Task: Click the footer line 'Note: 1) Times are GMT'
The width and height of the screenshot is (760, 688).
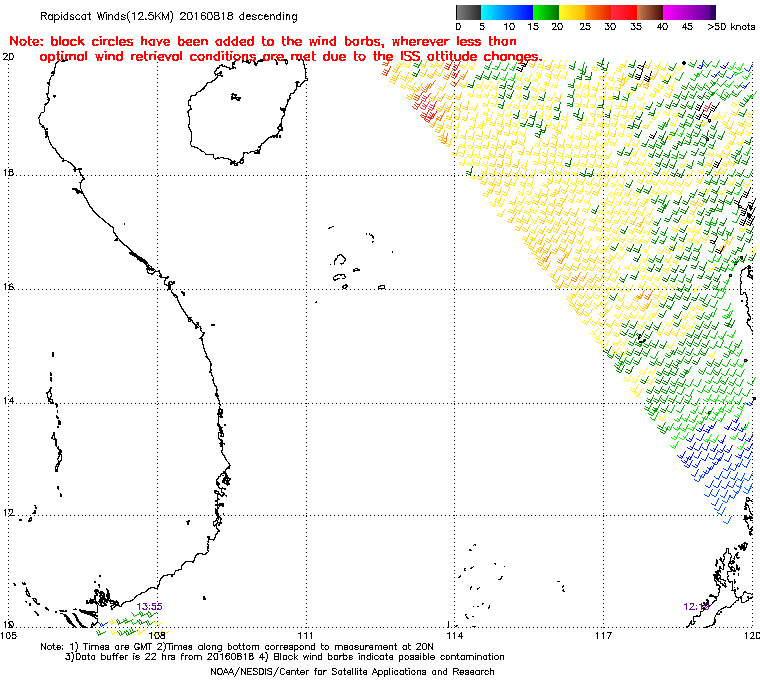Action: (x=237, y=646)
